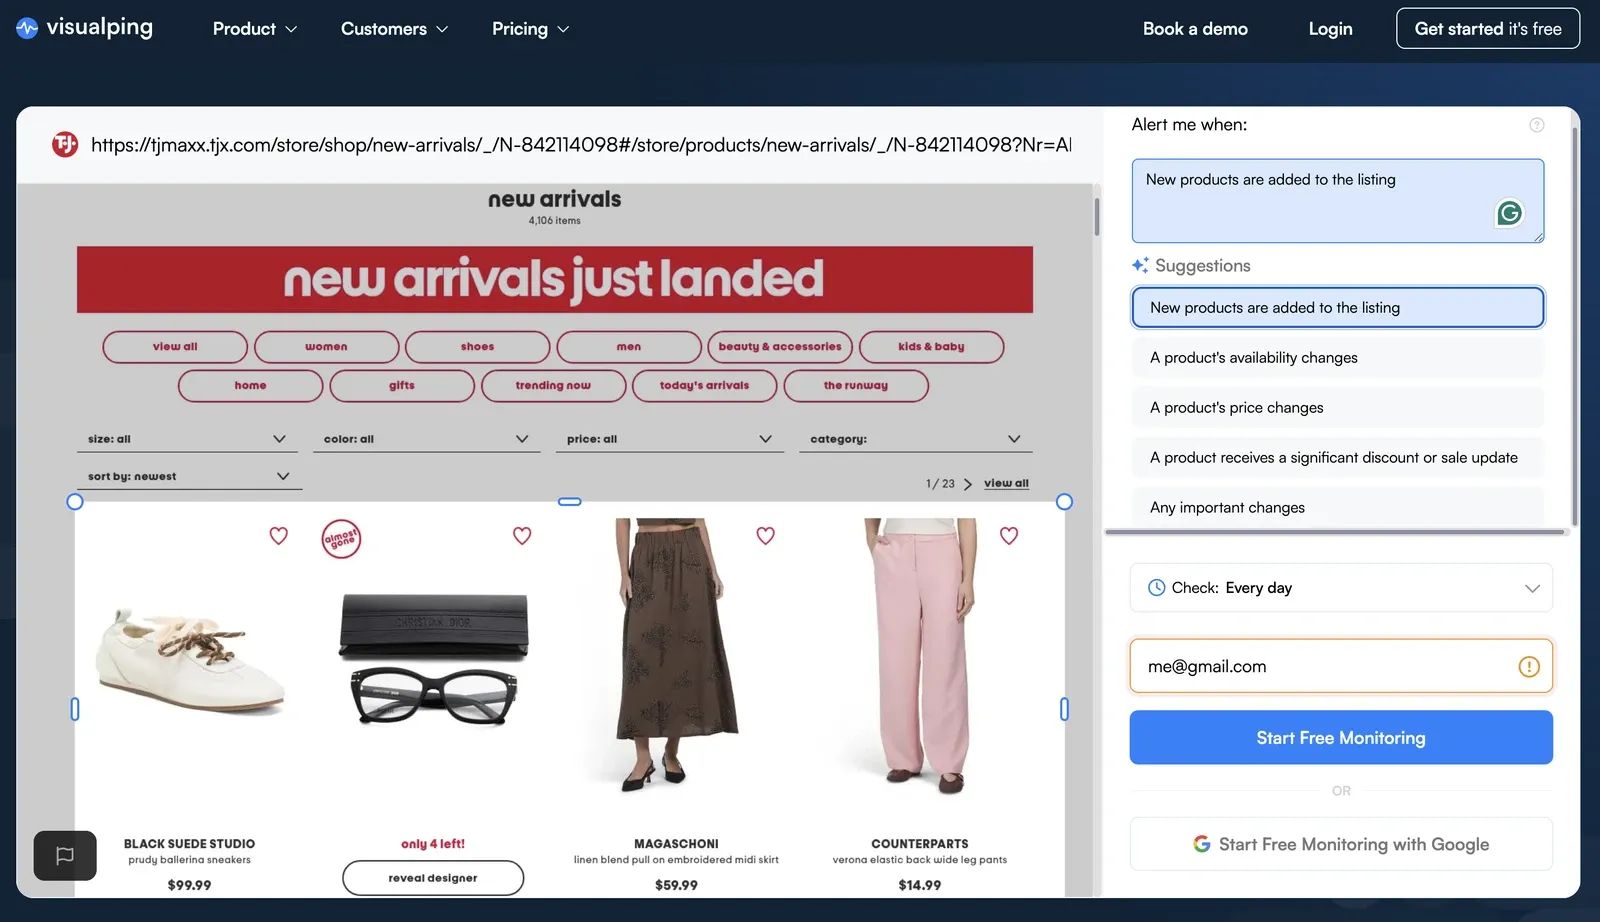The height and width of the screenshot is (922, 1600).
Task: Favorite the Counterparts pink pants heart
Action: [x=1009, y=536]
